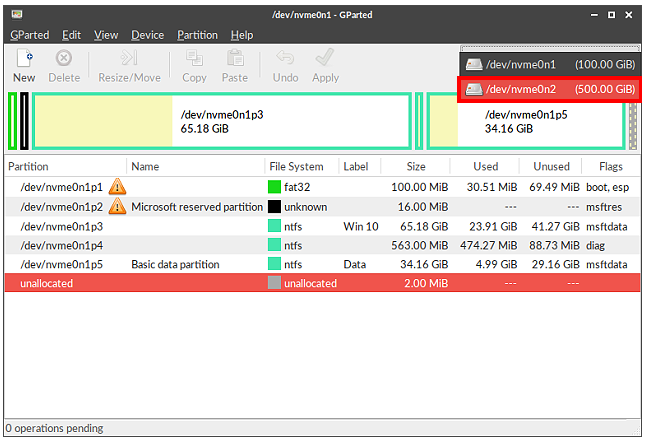The height and width of the screenshot is (443, 645).
Task: Open the Partition menu
Action: click(x=197, y=35)
